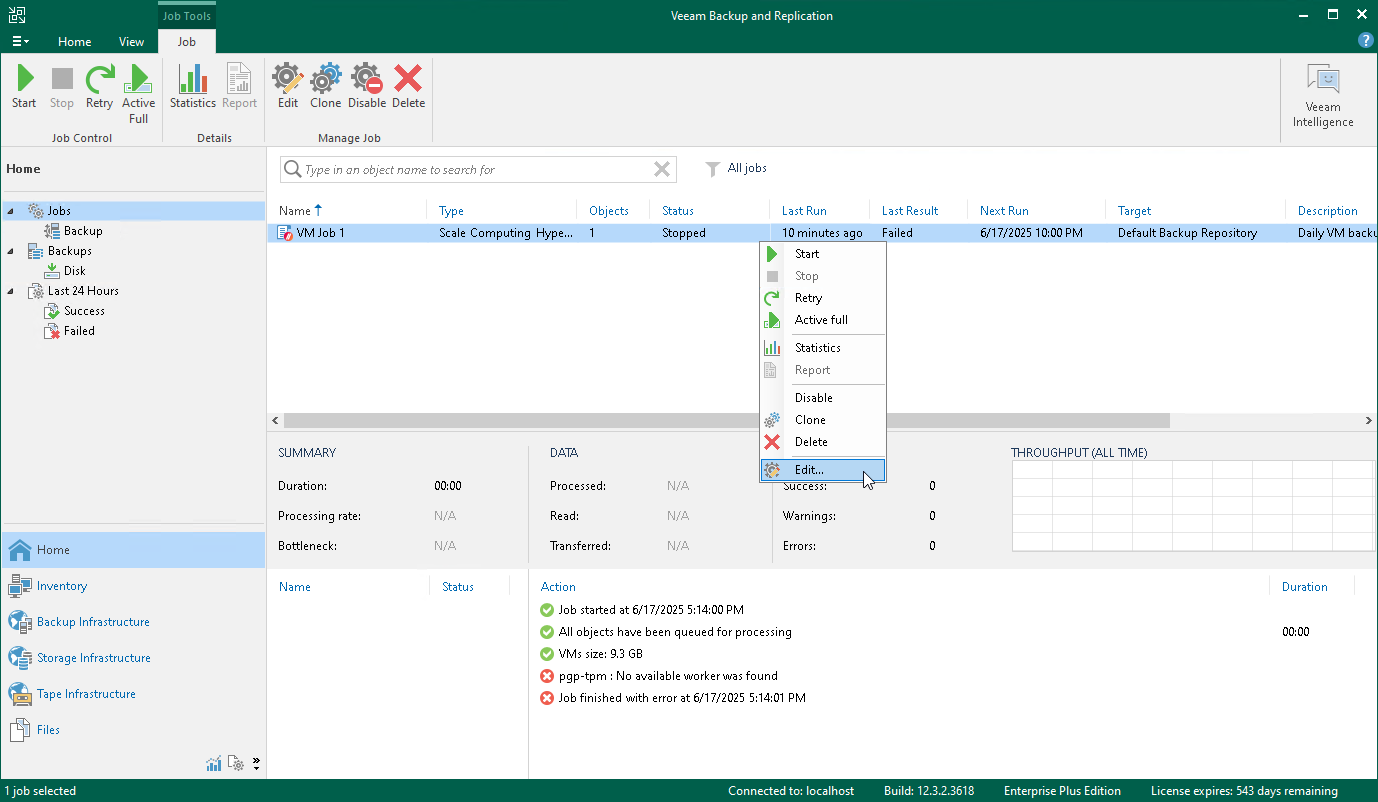Image resolution: width=1378 pixels, height=802 pixels.
Task: Choose Delete in the context menu
Action: pyautogui.click(x=823, y=442)
